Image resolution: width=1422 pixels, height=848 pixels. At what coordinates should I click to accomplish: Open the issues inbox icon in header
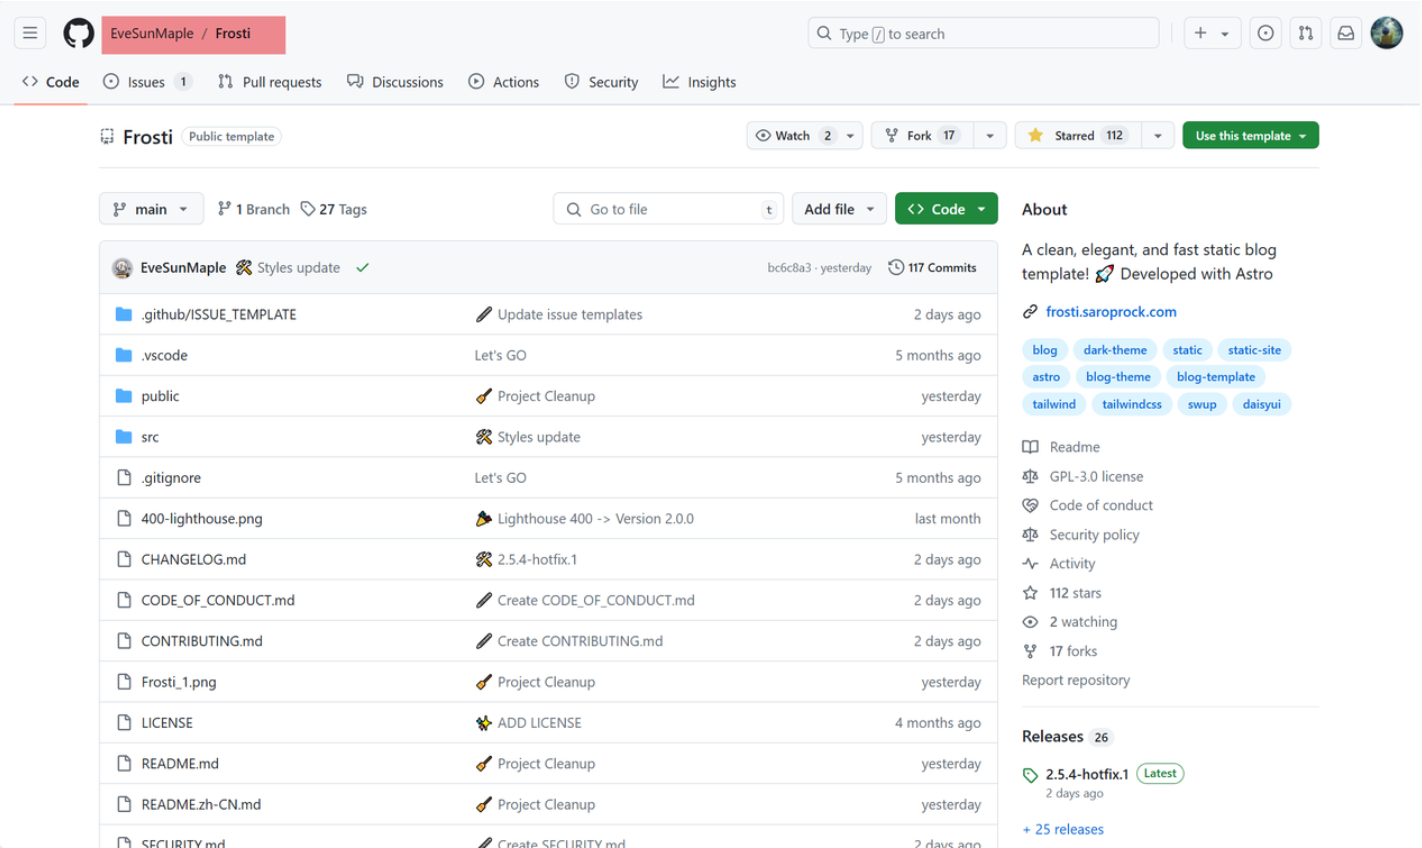click(x=1265, y=33)
